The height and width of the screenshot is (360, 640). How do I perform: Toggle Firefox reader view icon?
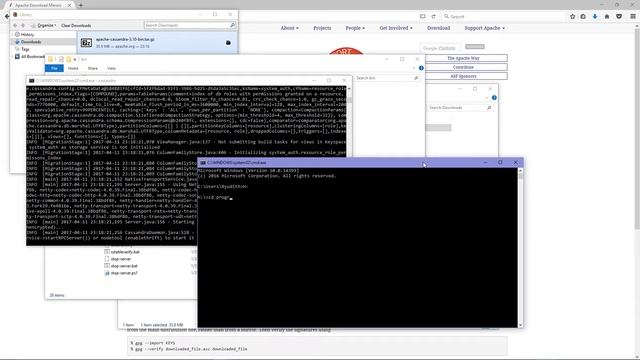(x=422, y=16)
